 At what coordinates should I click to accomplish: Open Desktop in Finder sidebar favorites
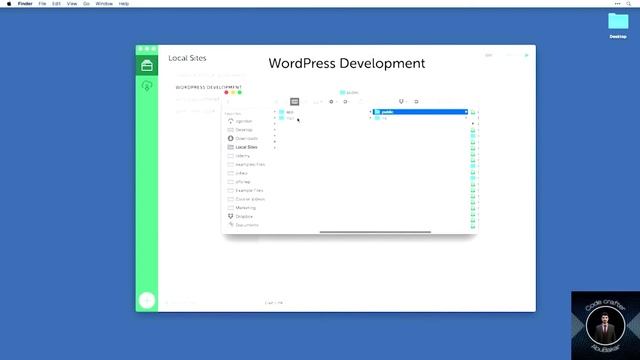point(240,130)
